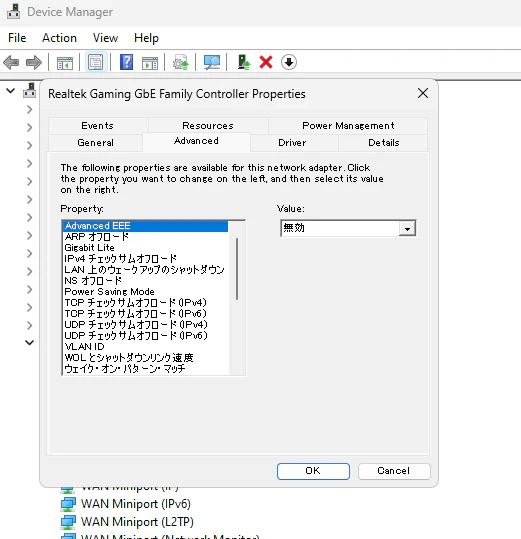Select WAN Miniport (L2TP) tree item
The width and height of the screenshot is (521, 539).
pos(137,522)
